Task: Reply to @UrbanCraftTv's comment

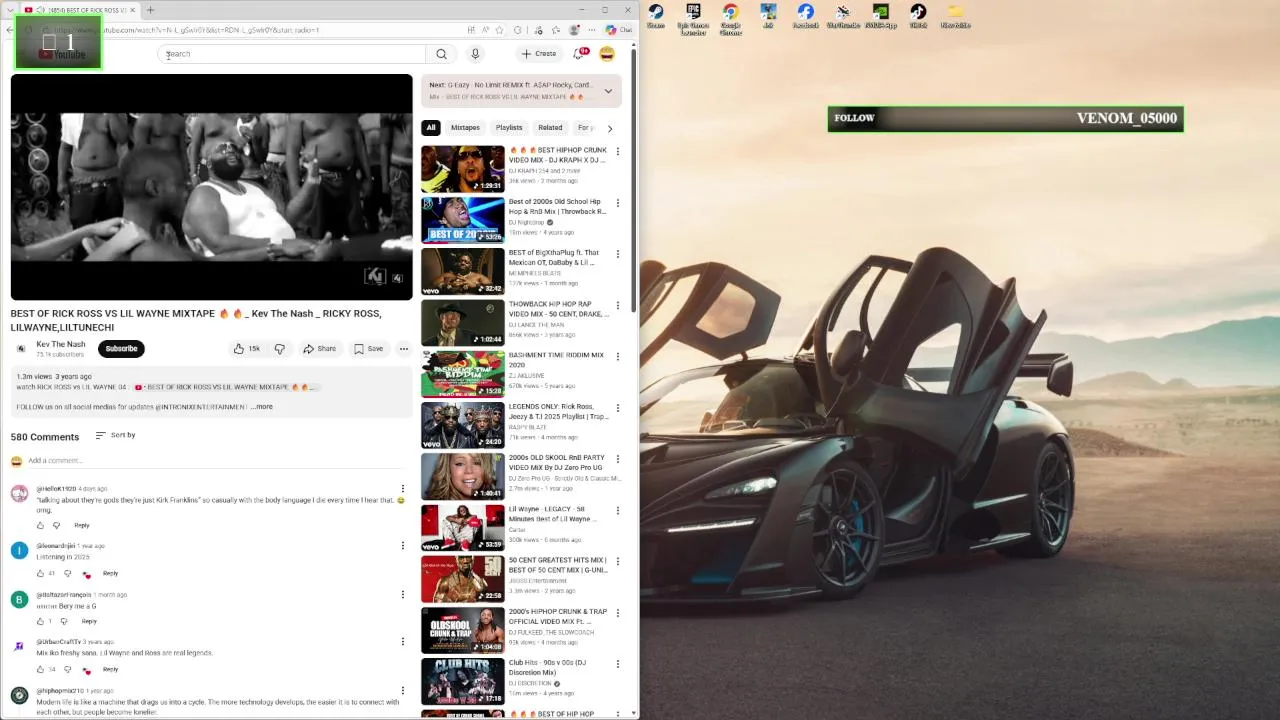Action: 110,669
